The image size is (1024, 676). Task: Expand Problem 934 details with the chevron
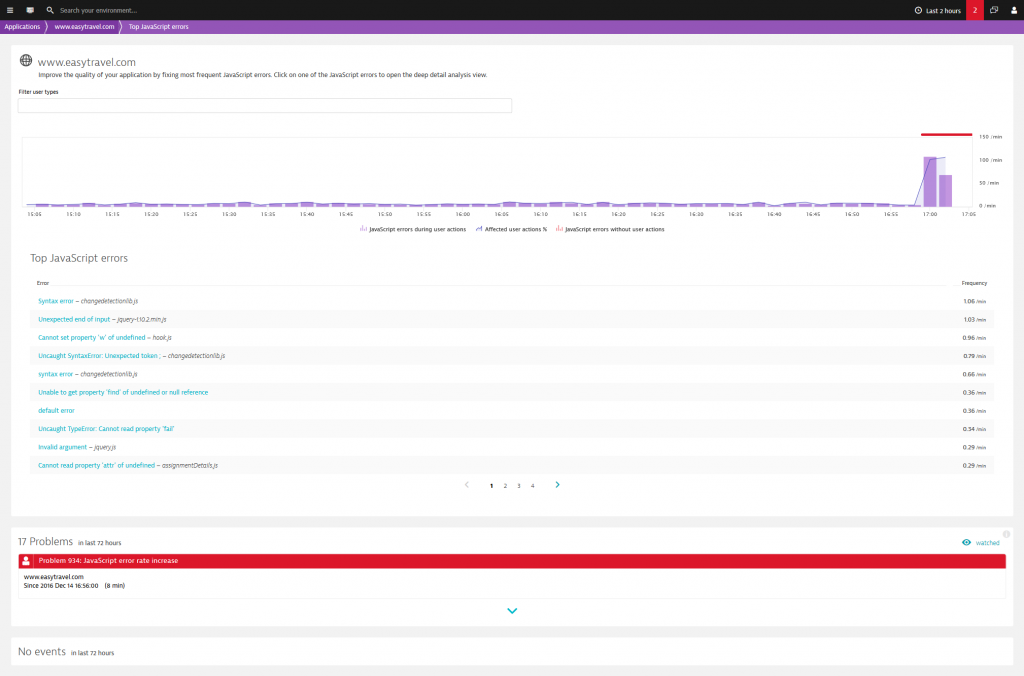(x=512, y=610)
